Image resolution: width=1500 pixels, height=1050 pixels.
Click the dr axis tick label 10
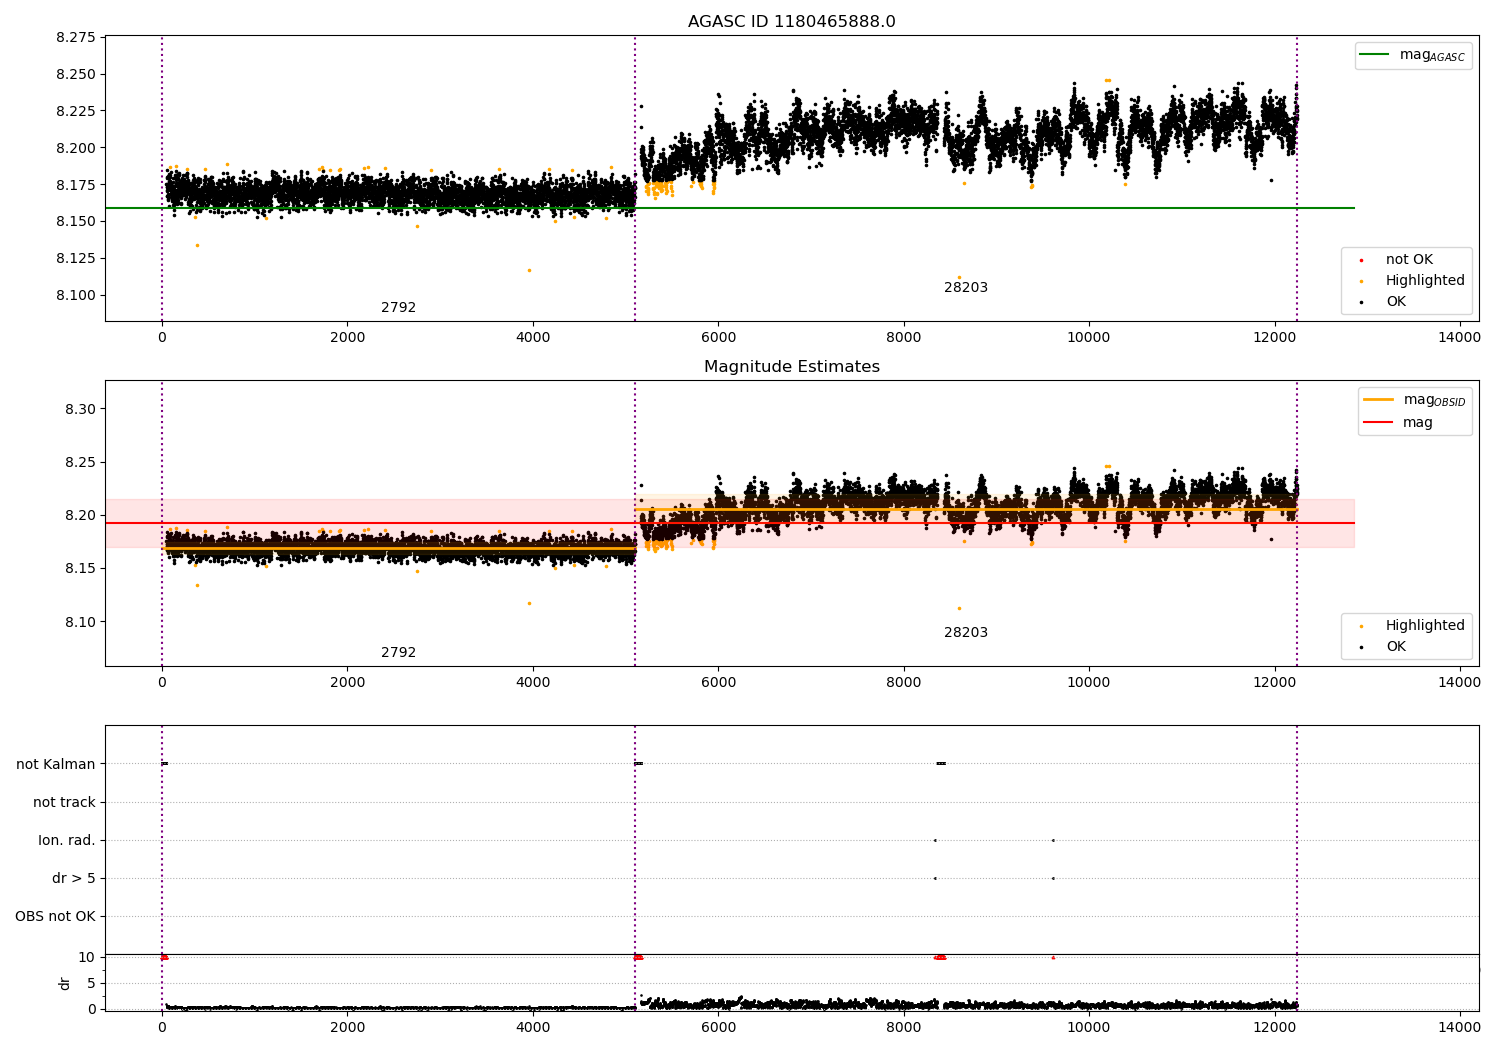(87, 957)
